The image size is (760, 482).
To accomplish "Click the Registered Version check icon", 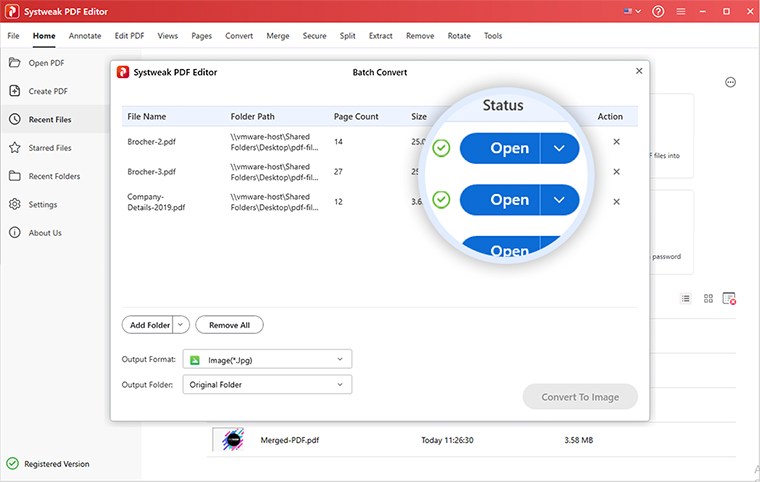I will (x=13, y=464).
